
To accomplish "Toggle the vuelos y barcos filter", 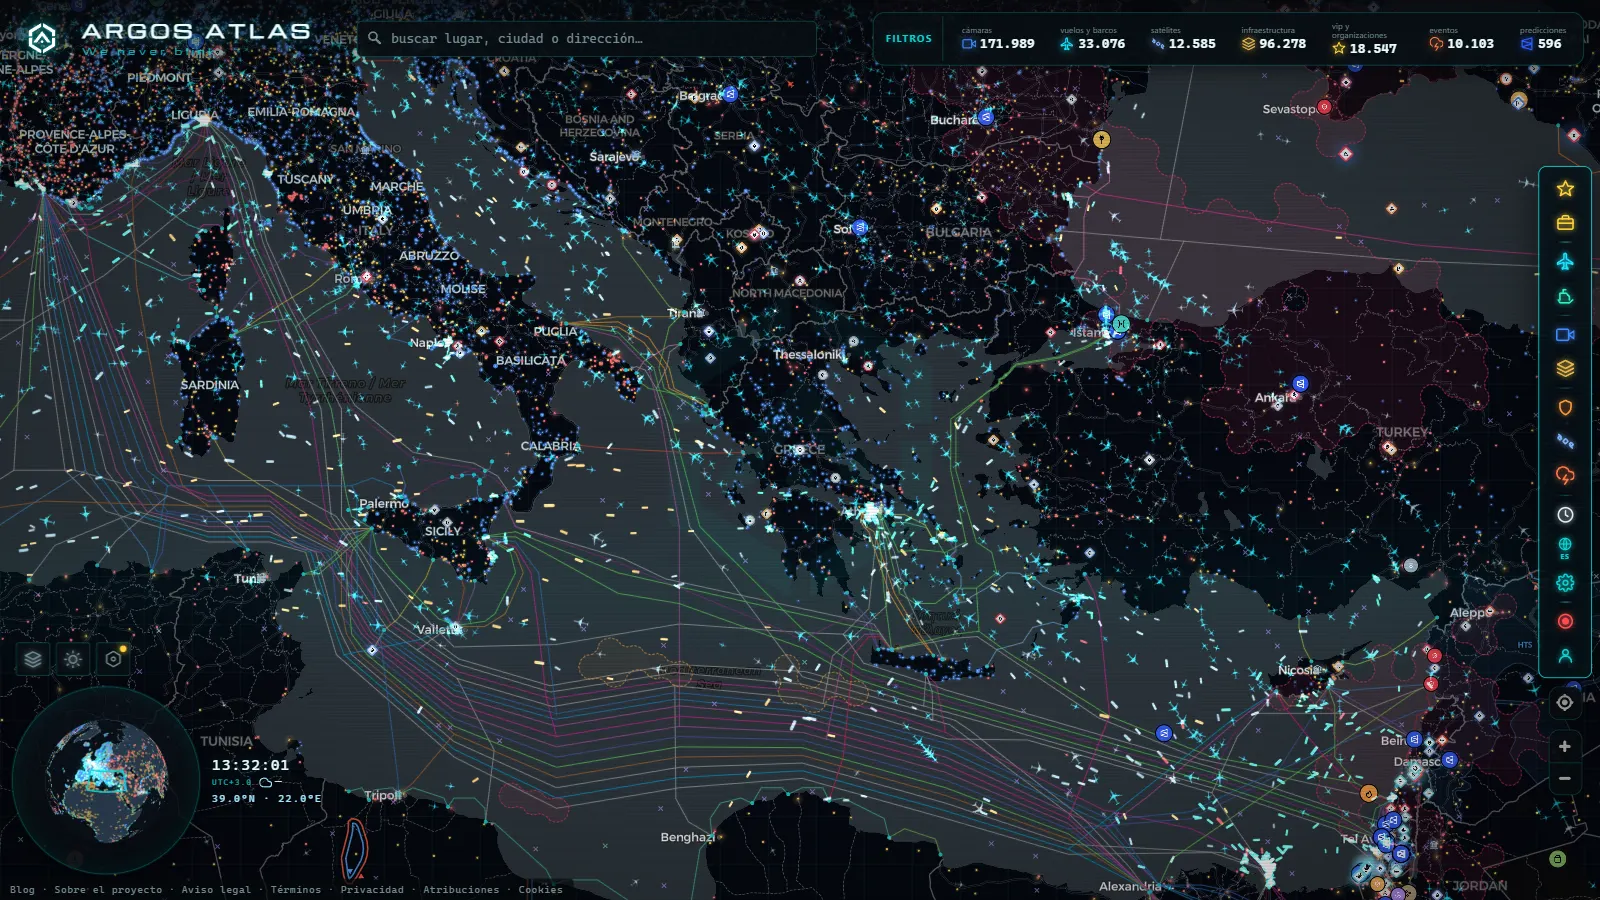I will coord(1092,39).
